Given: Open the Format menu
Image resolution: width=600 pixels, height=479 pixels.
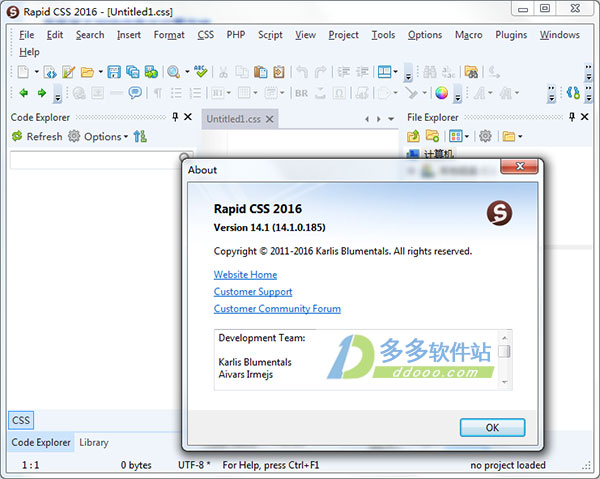Looking at the screenshot, I should (x=169, y=35).
